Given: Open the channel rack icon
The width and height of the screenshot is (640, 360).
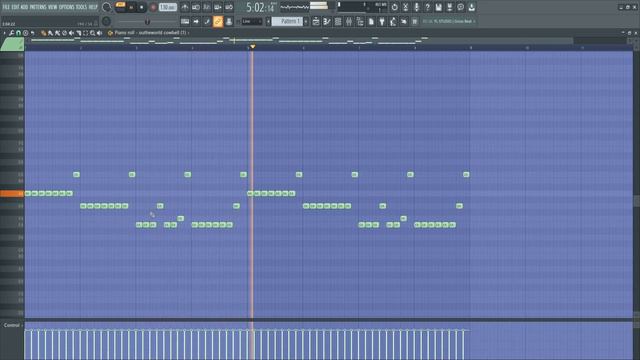Looking at the screenshot, I should point(338,21).
